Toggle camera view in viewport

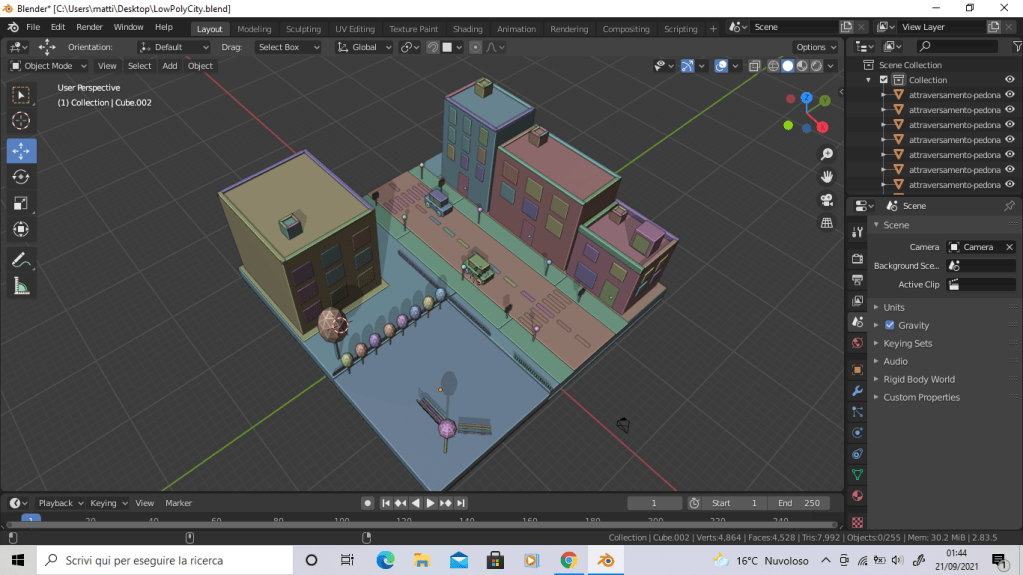tap(827, 199)
